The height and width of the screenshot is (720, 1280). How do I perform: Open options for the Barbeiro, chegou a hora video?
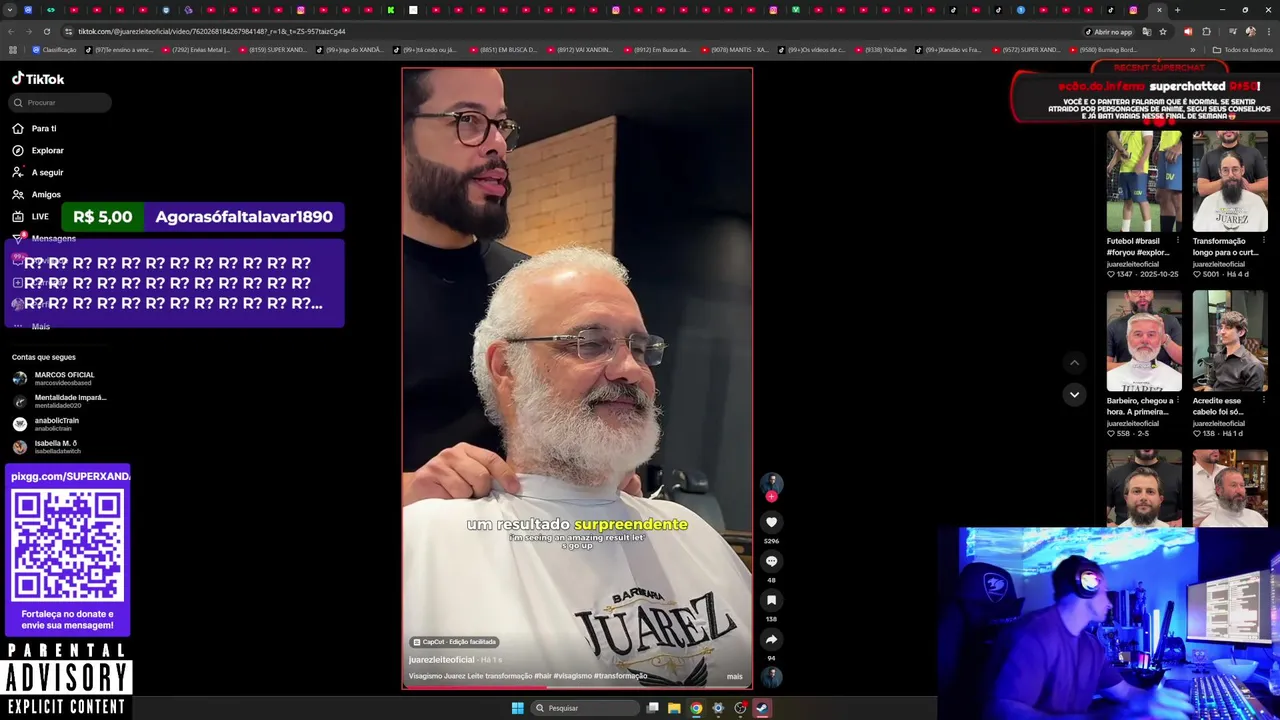point(1177,401)
